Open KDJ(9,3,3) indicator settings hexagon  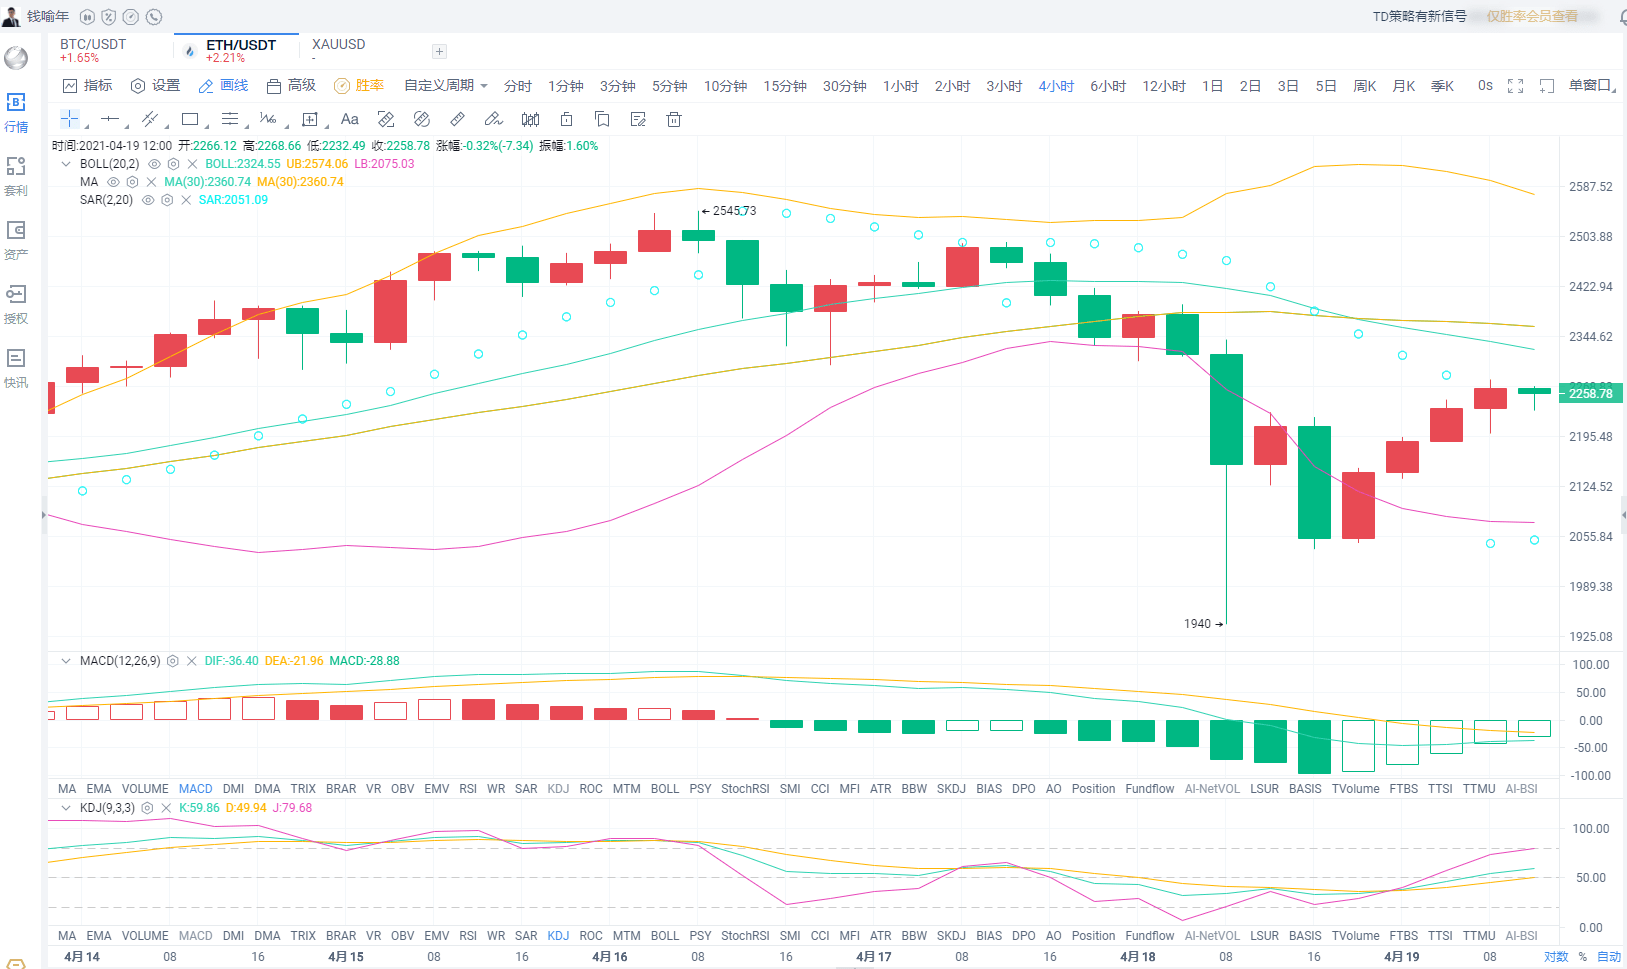point(147,808)
